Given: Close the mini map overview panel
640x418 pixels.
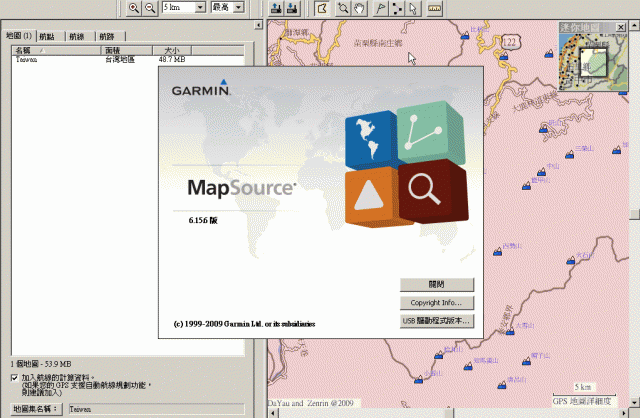Looking at the screenshot, I should click(x=621, y=27).
